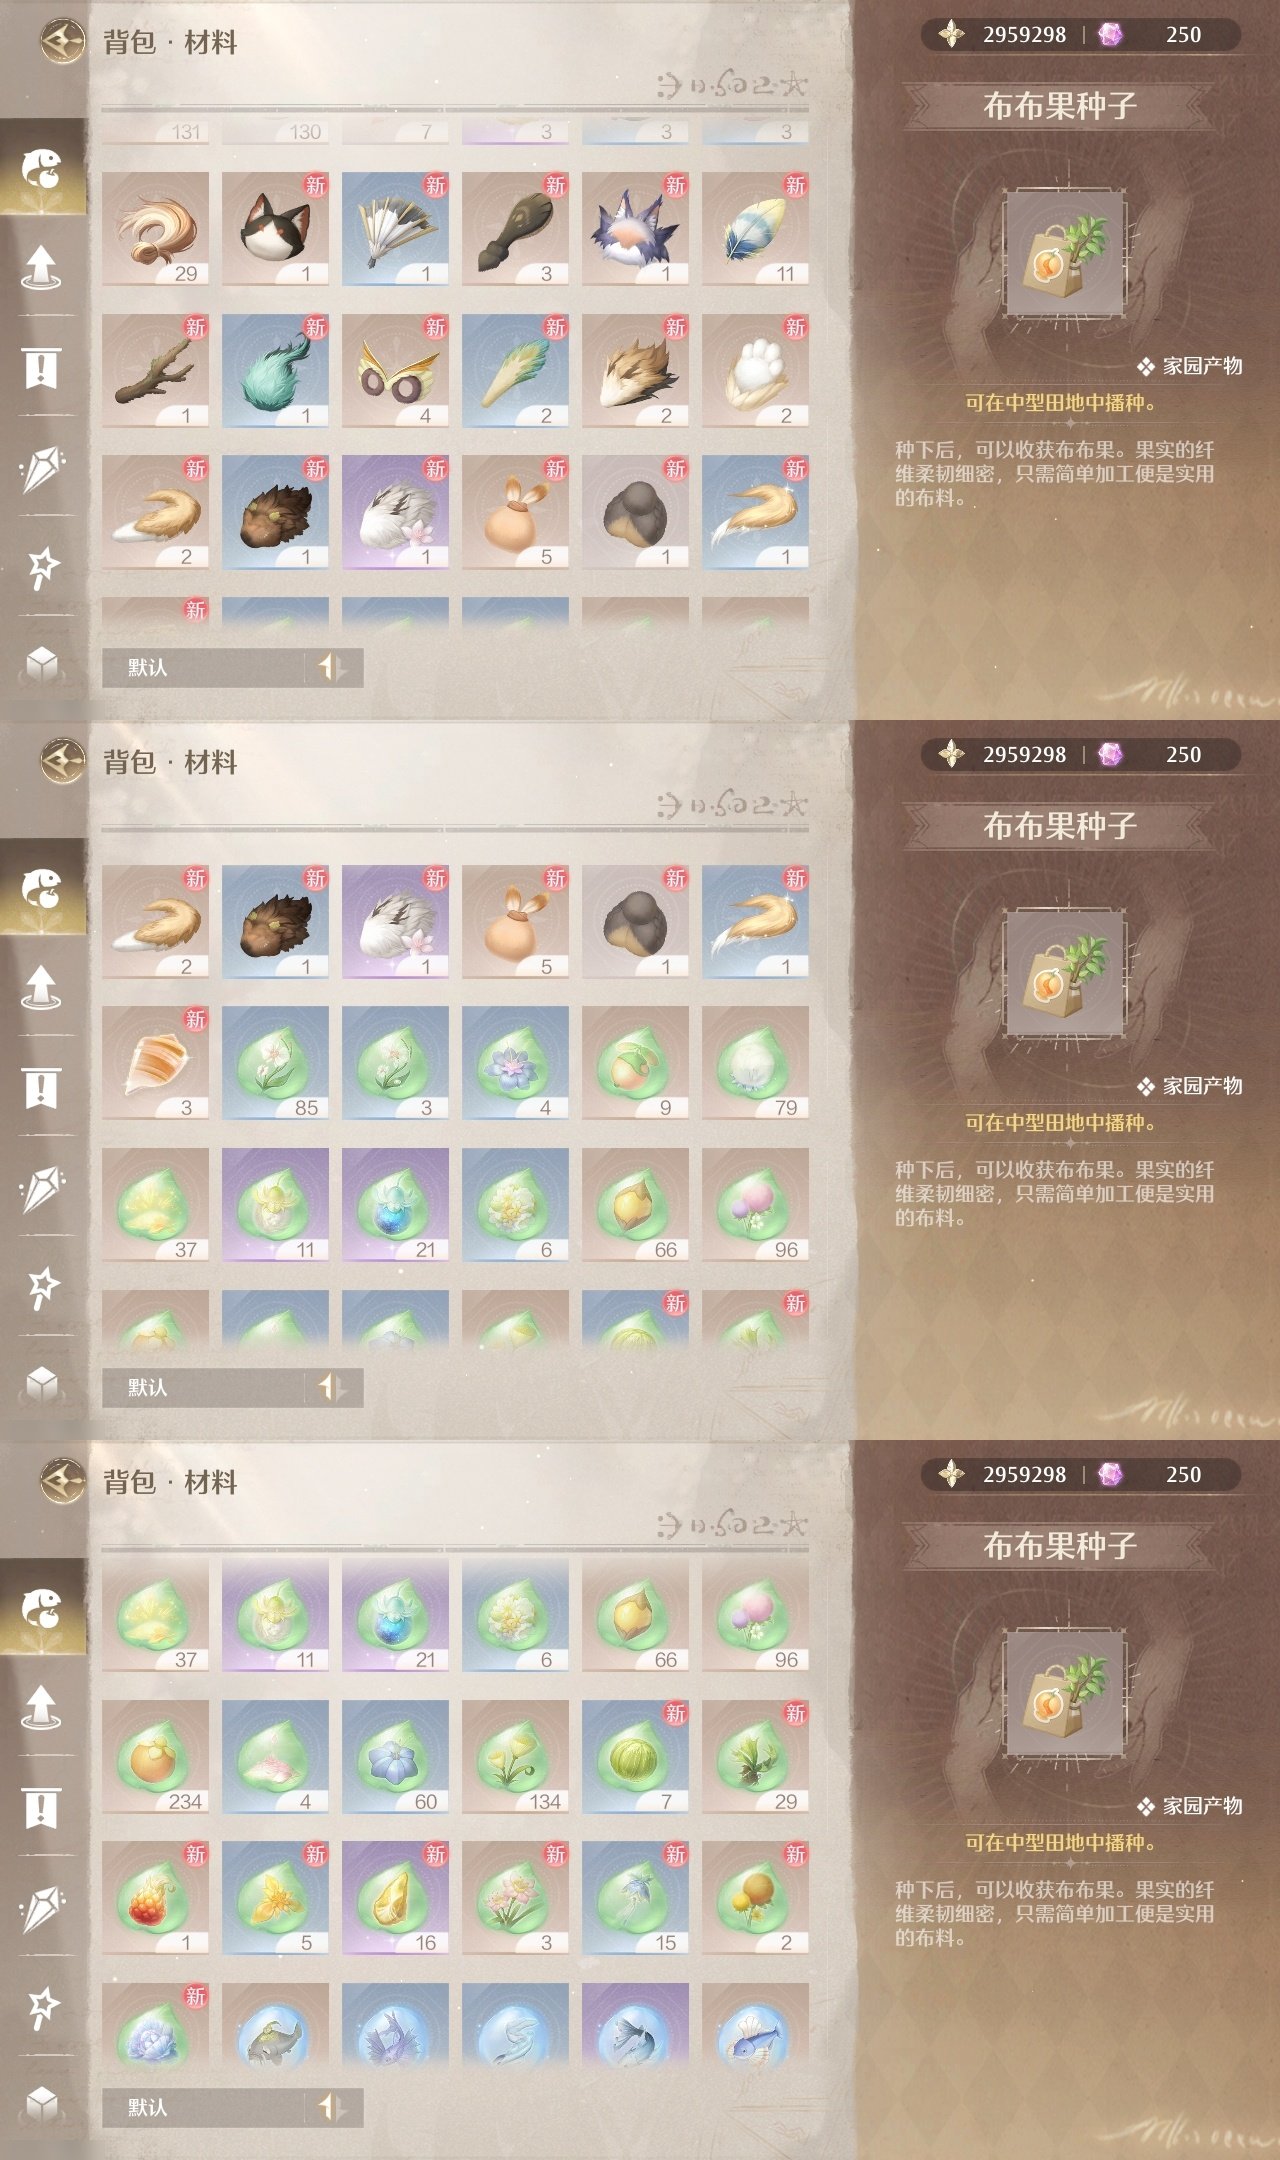Image resolution: width=1280 pixels, height=2160 pixels.
Task: Pick the teal fluffy tail item
Action: (275, 371)
